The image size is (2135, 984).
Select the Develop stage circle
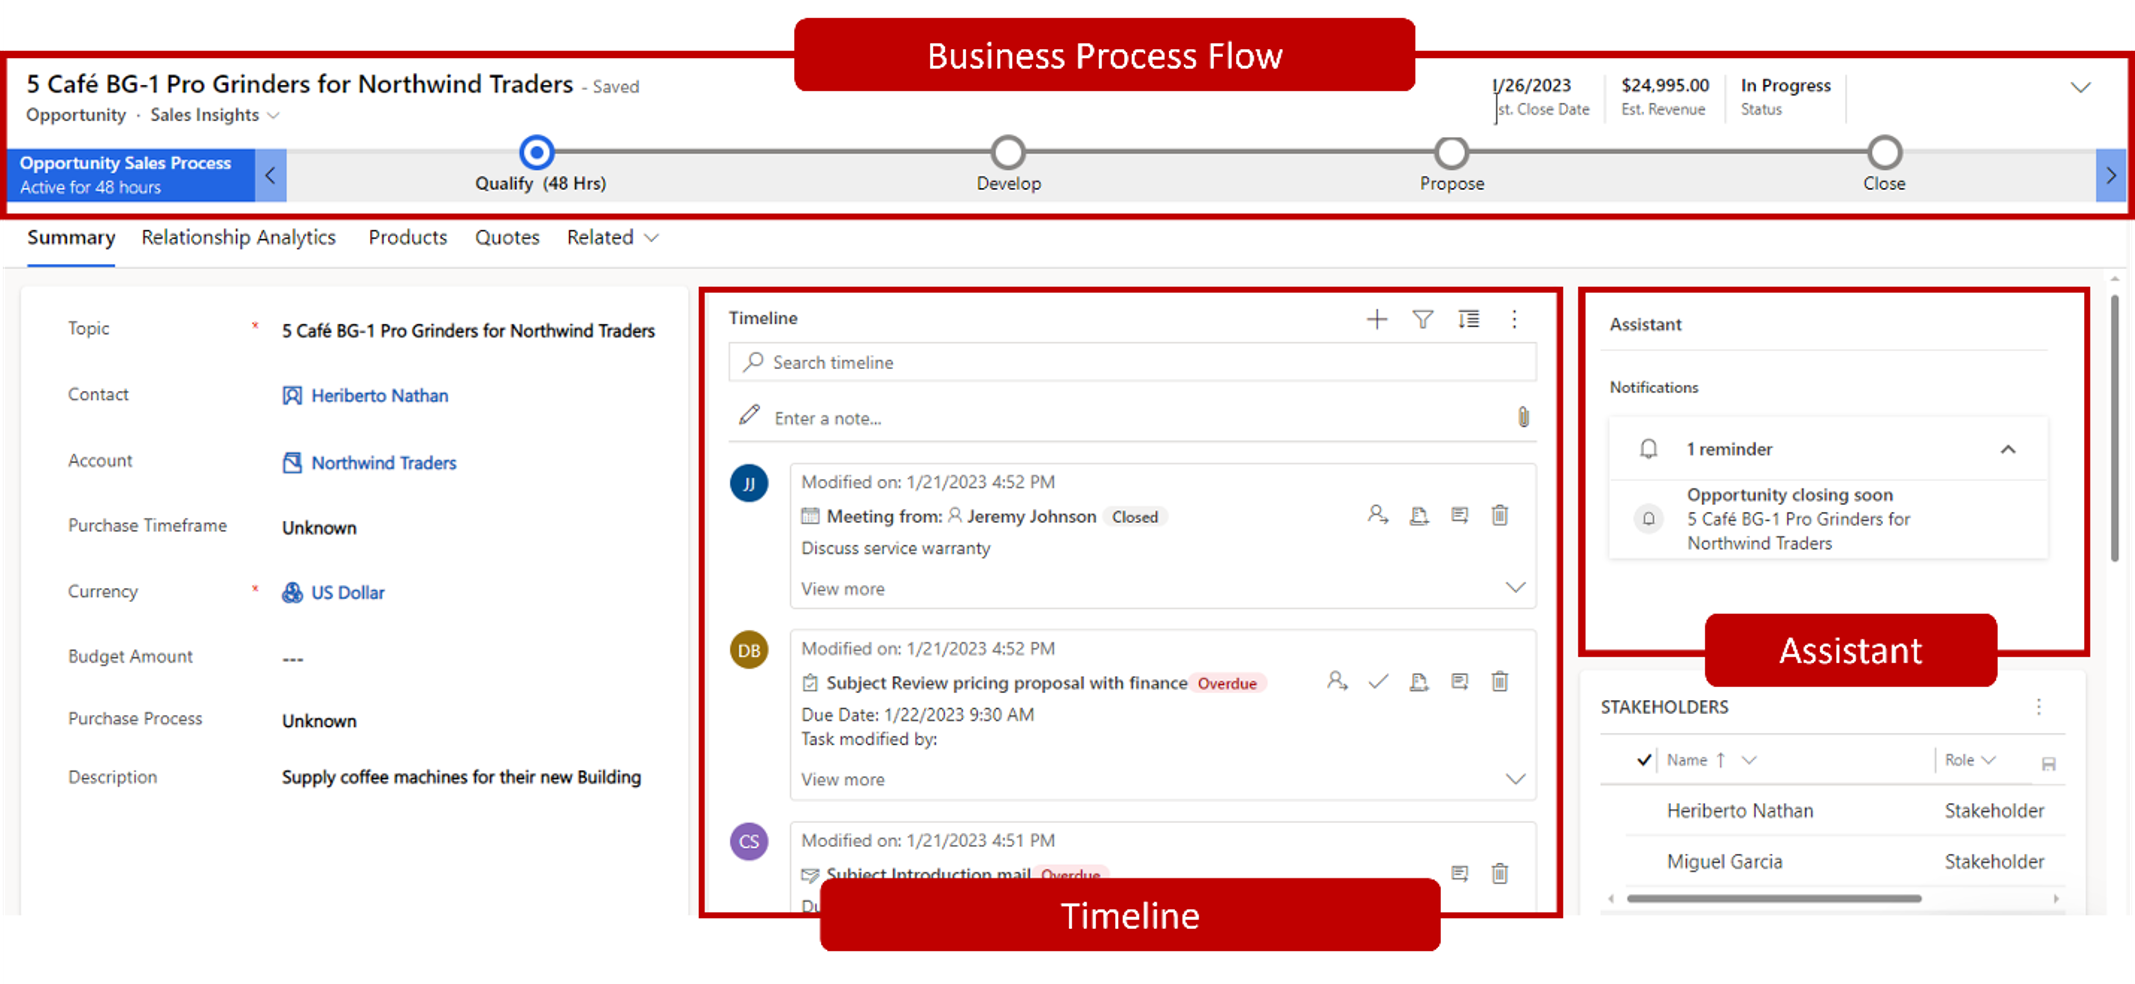tap(1008, 153)
